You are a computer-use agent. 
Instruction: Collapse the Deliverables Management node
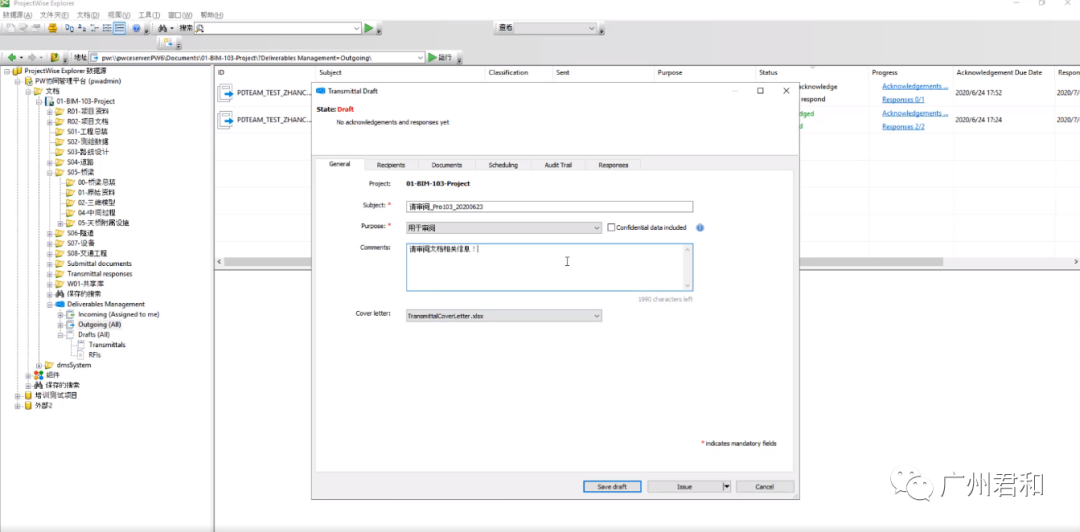pos(50,304)
